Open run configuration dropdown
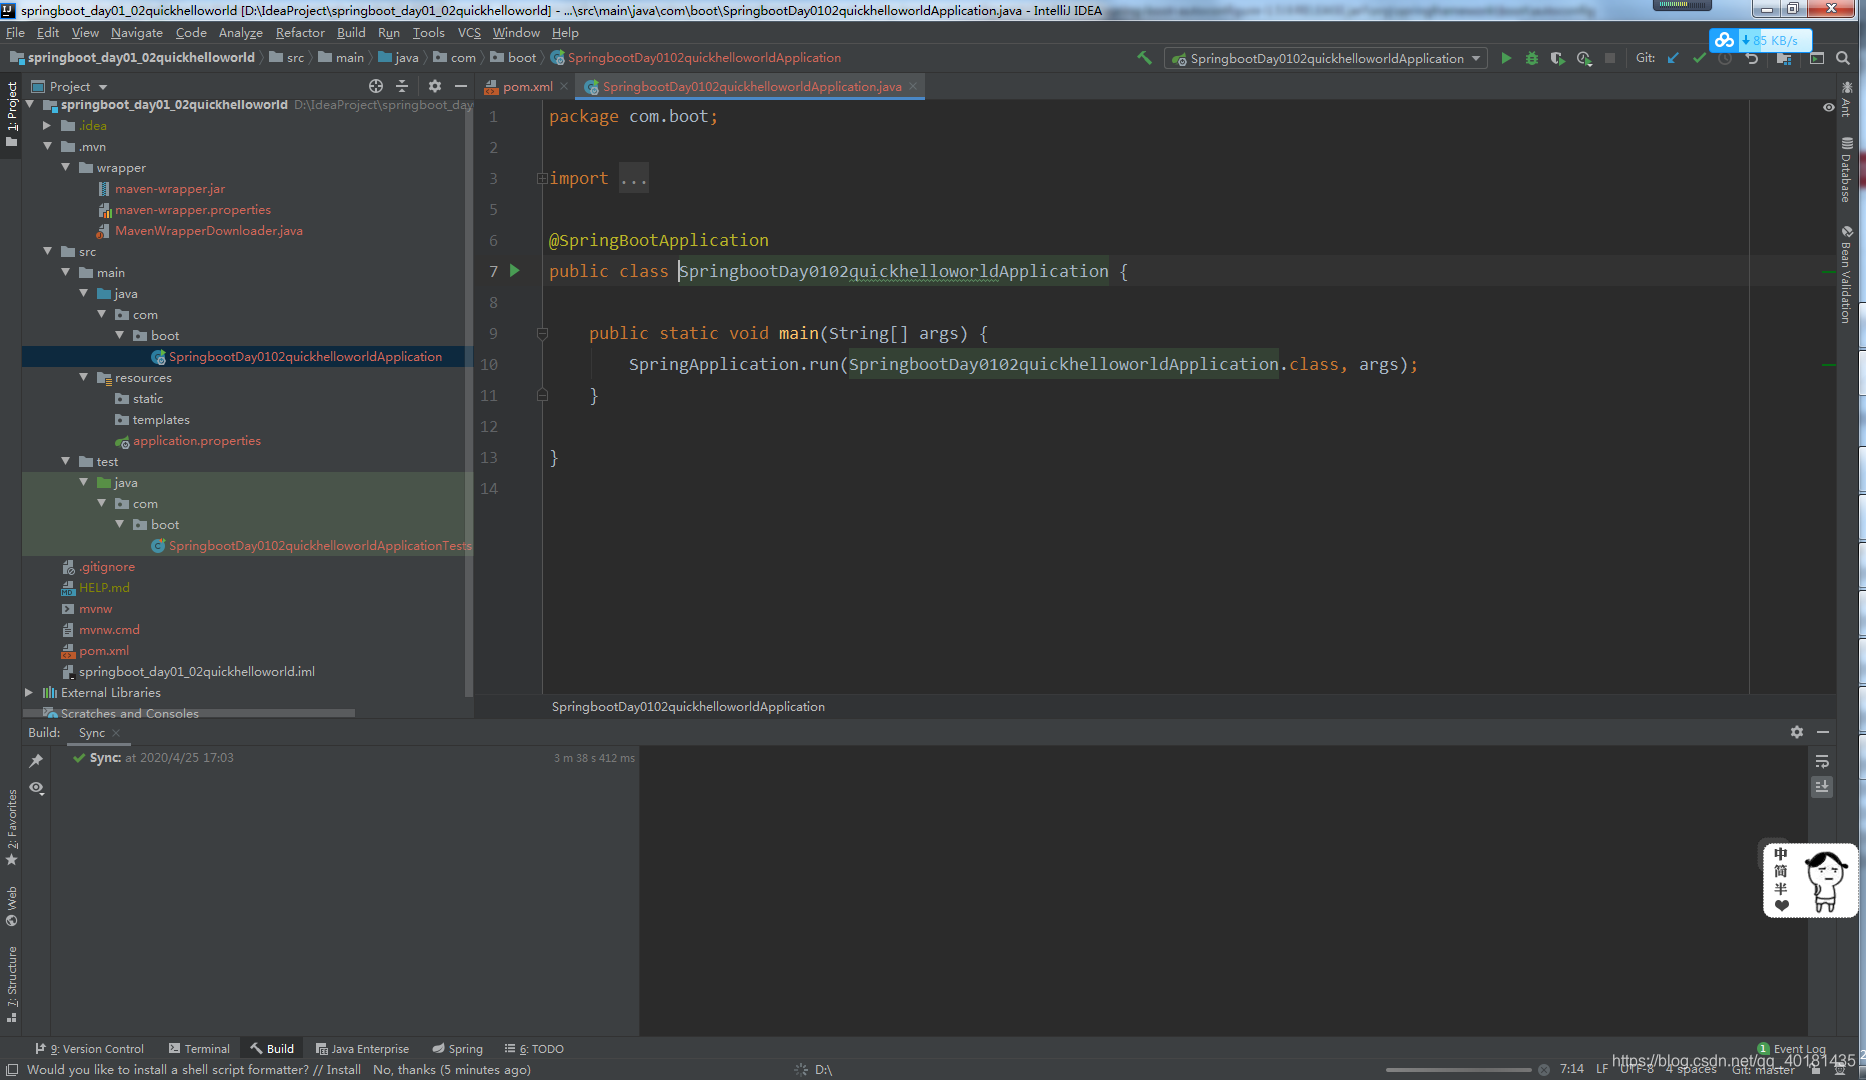Viewport: 1866px width, 1080px height. (1326, 58)
